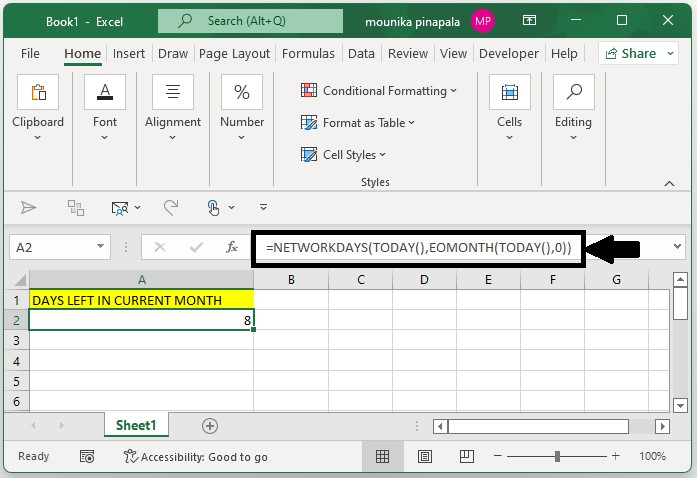This screenshot has height=478, width=697.
Task: Open the Page Layout tab
Action: (x=234, y=54)
